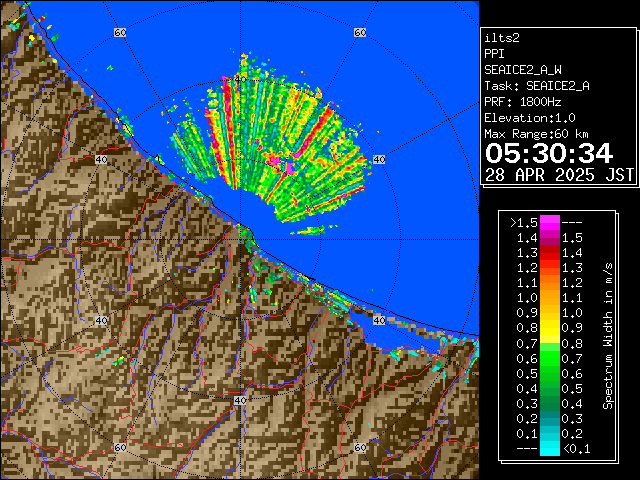640x480 pixels.
Task: Click the 'Max Range:60 km' text
Action: pos(536,134)
